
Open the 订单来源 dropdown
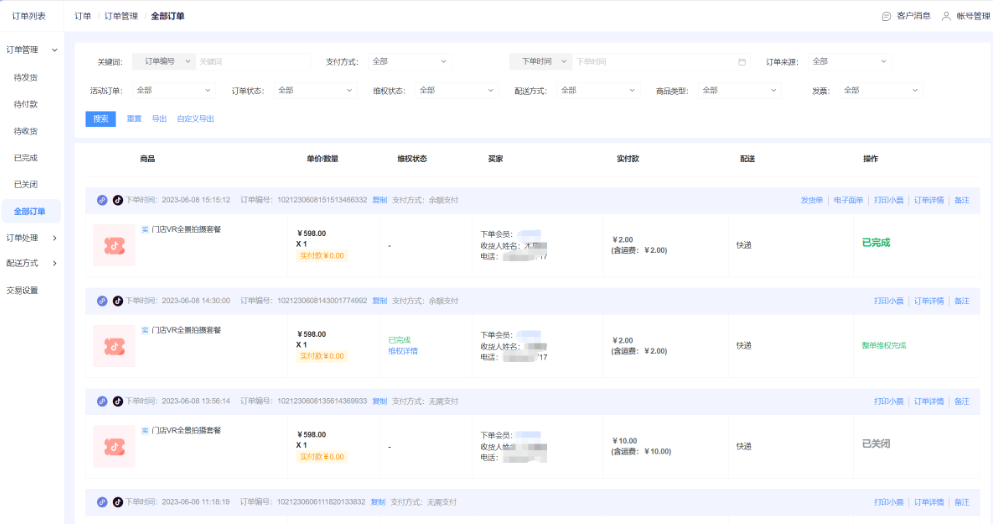pos(849,62)
